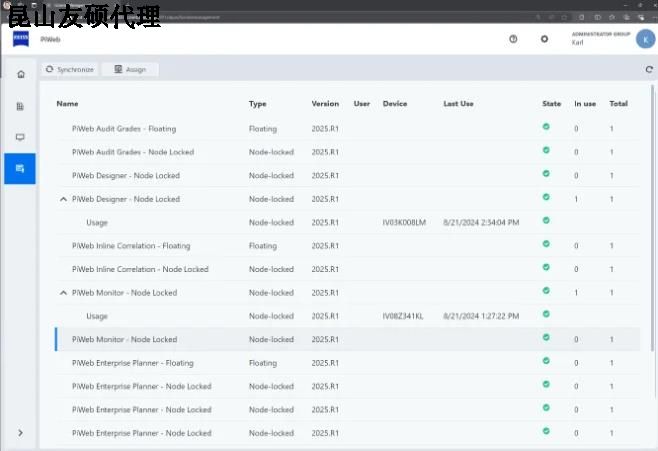Open the monitor devices icon in sidebar
658x451 pixels.
pos(20,137)
